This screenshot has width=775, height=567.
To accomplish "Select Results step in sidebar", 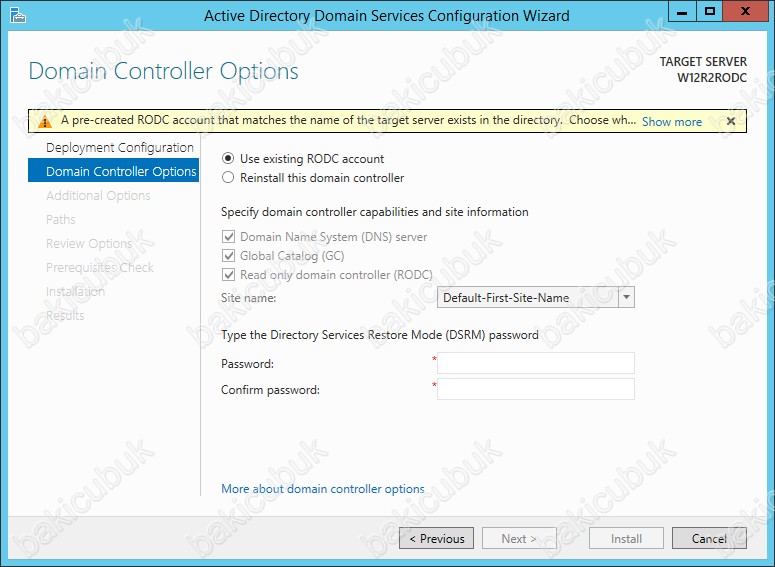I will (x=65, y=315).
